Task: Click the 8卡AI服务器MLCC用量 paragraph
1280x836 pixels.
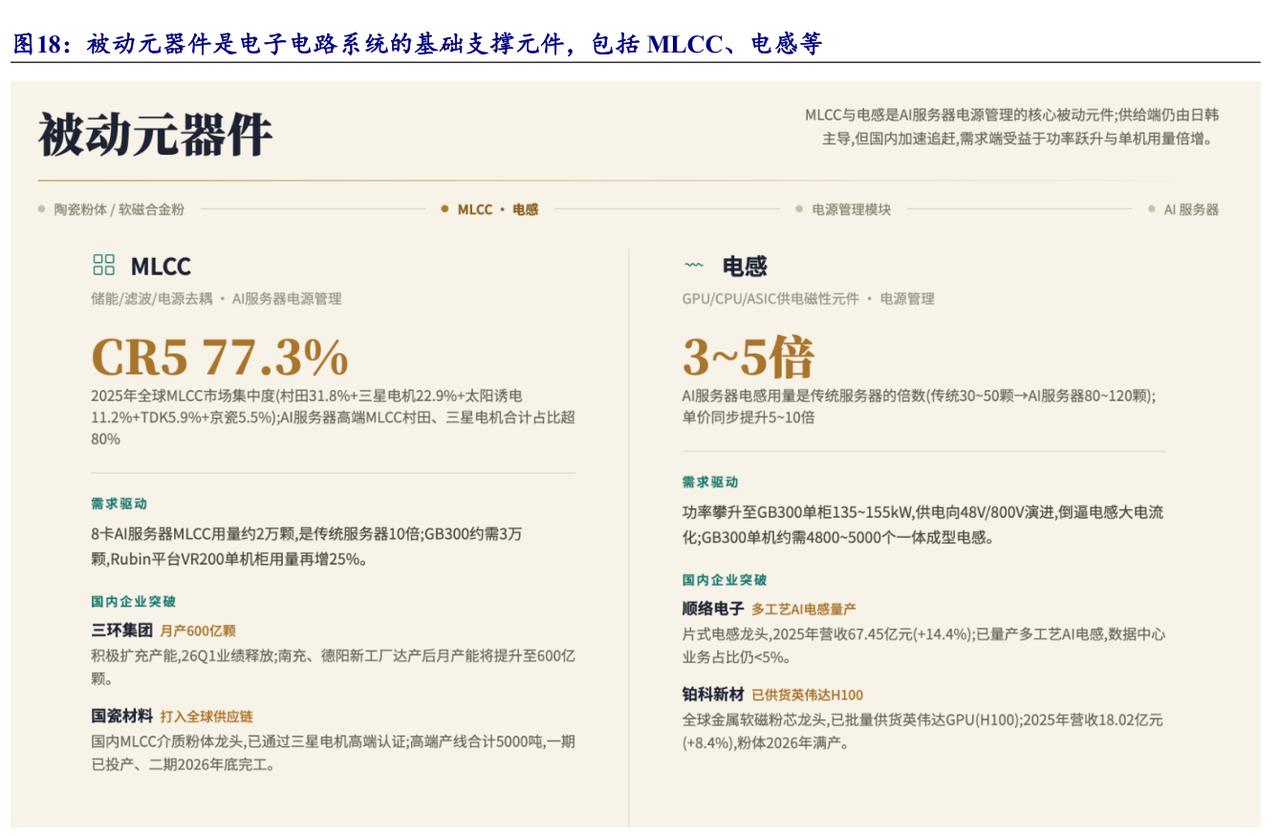Action: click(x=306, y=546)
